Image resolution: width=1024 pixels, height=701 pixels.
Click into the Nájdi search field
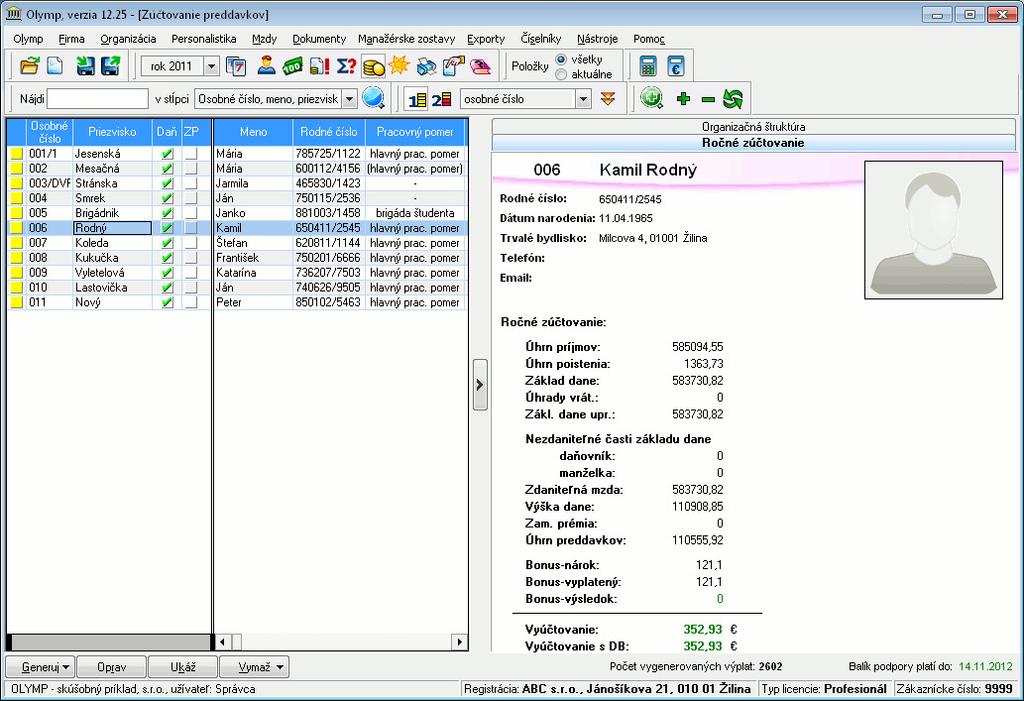(98, 99)
